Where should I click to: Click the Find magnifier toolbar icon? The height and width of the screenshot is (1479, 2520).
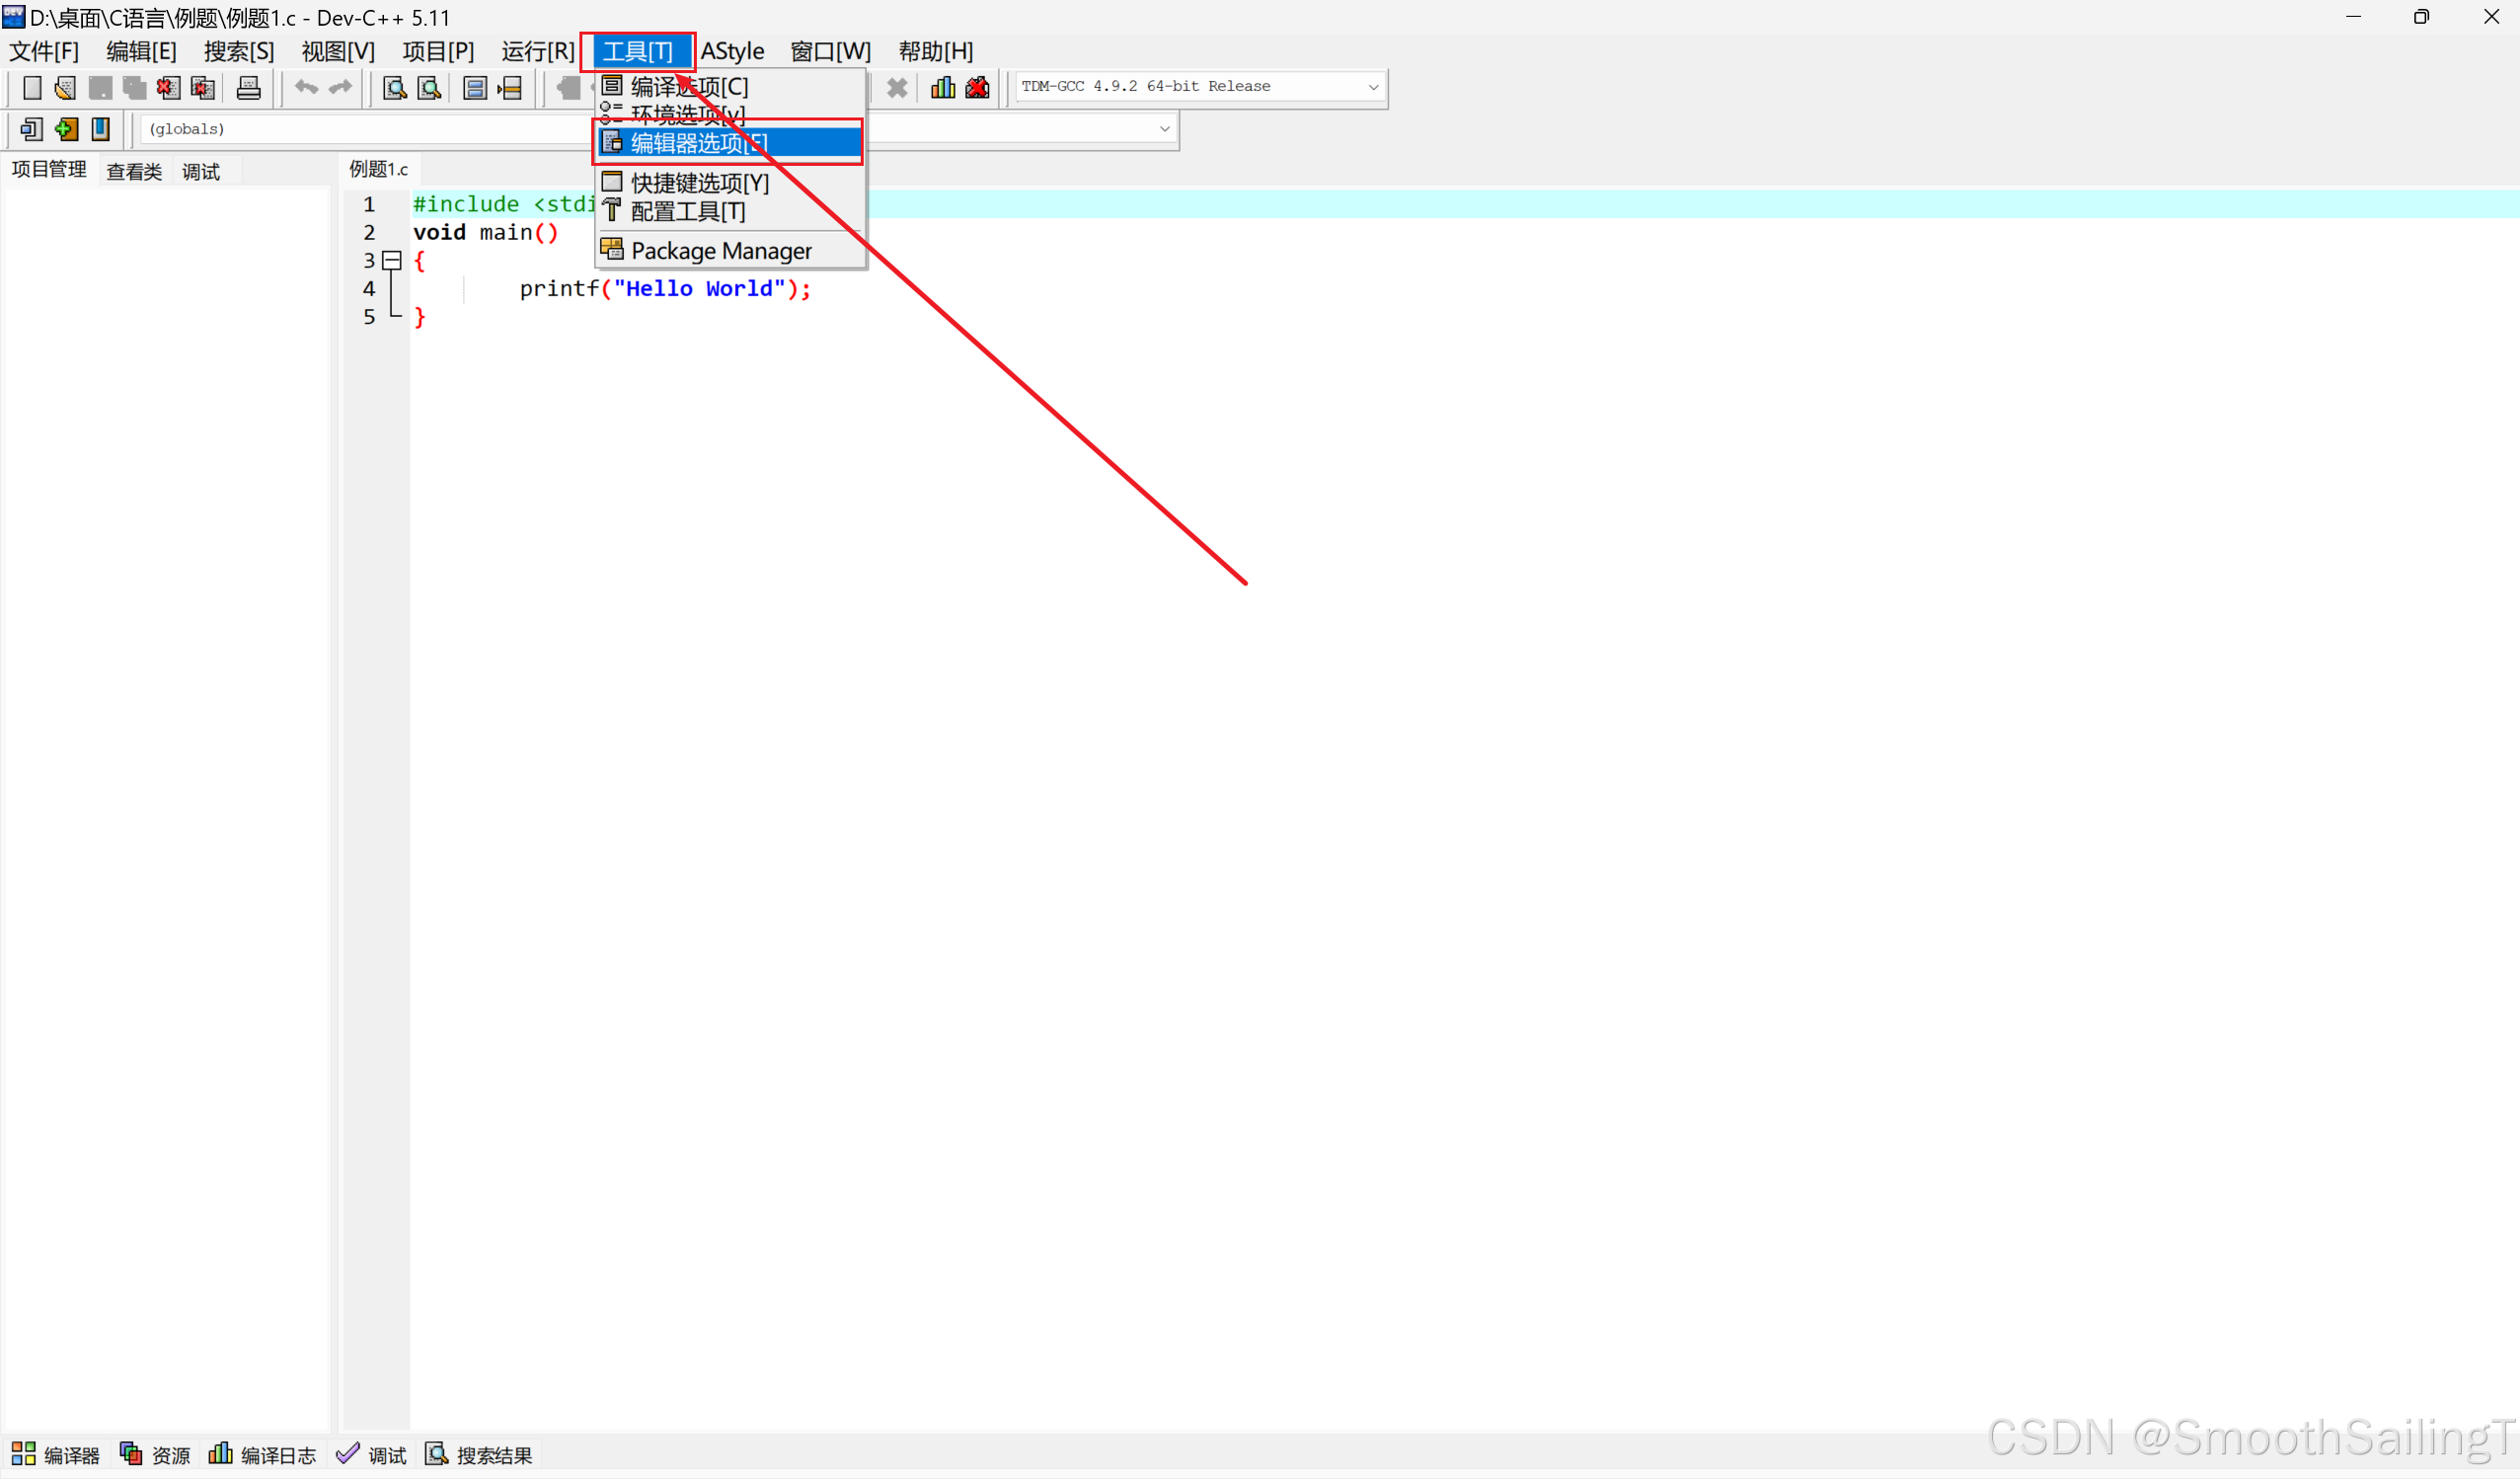click(x=395, y=88)
